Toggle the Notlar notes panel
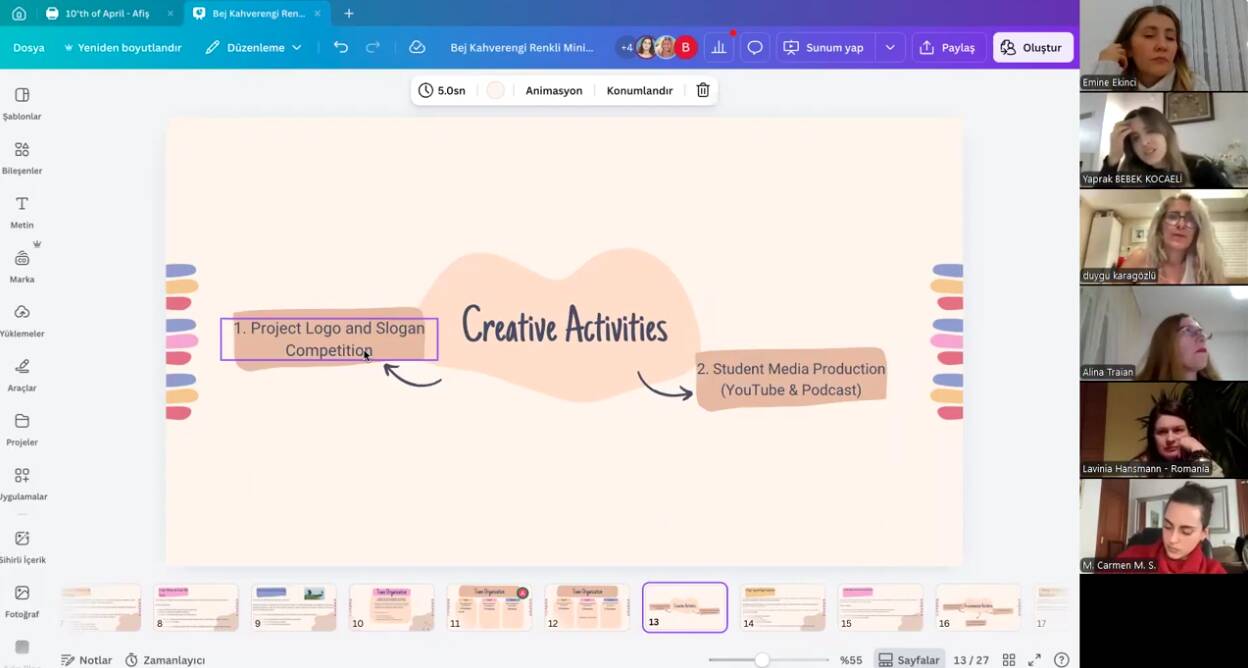 pyautogui.click(x=86, y=660)
